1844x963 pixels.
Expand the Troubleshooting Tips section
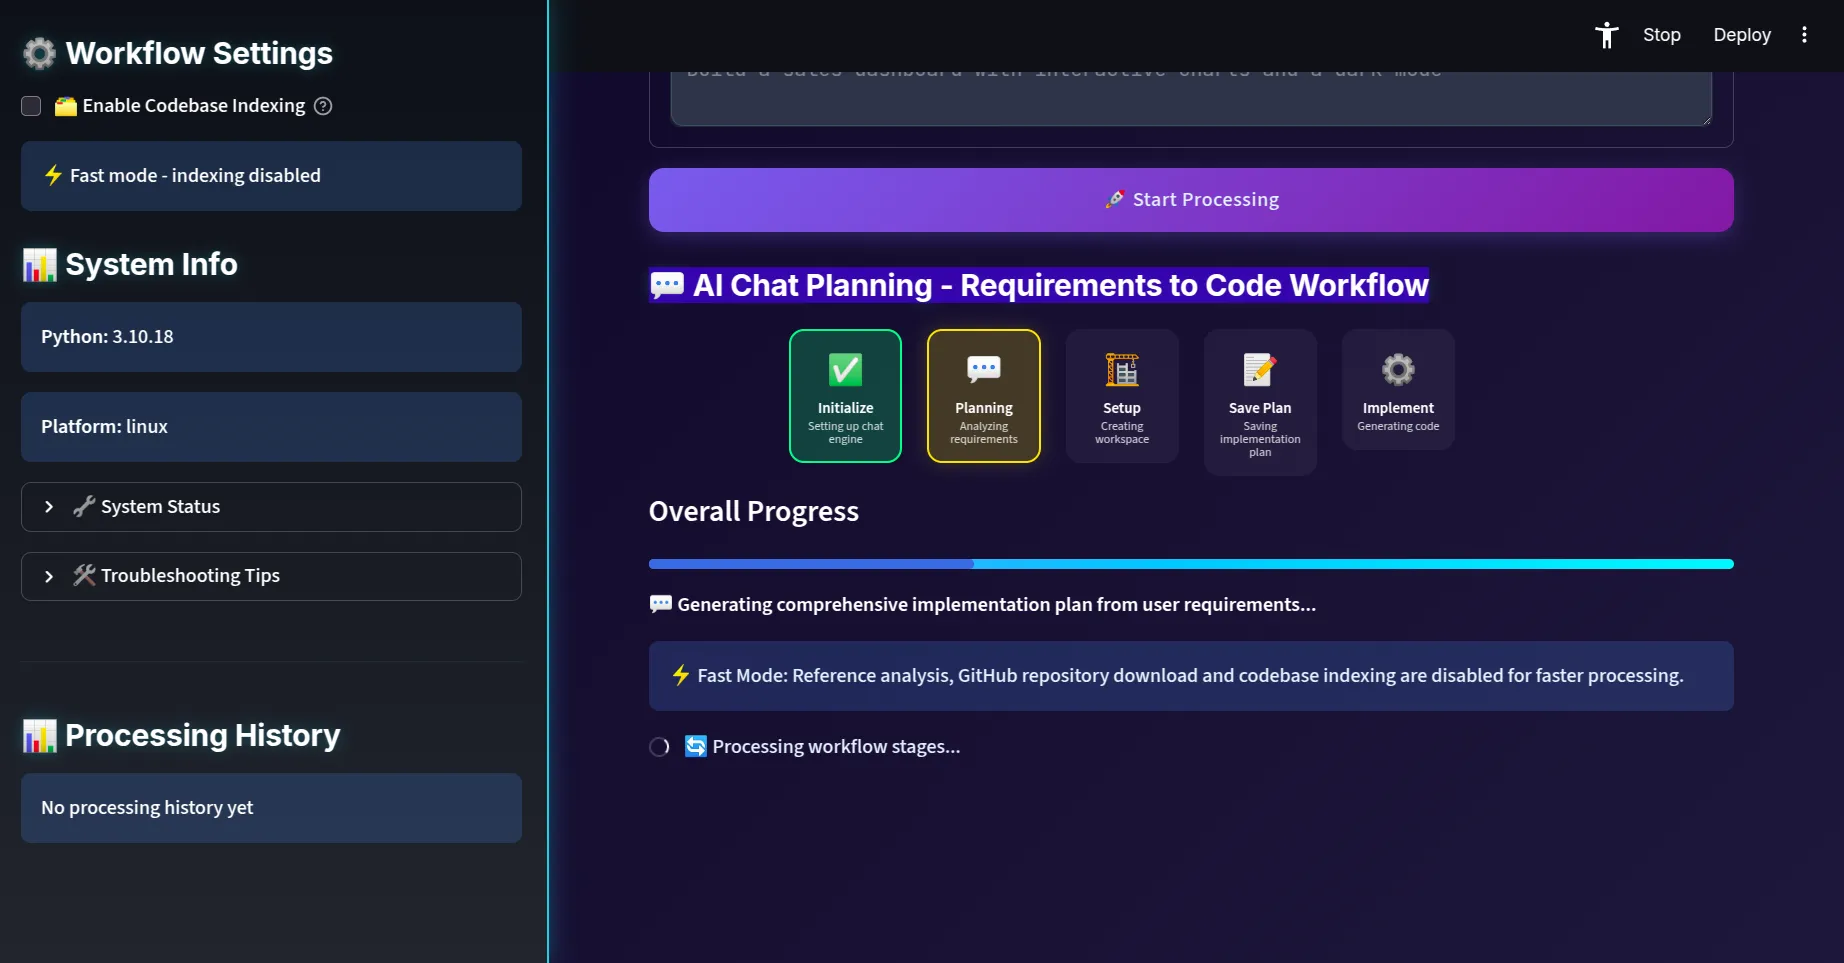[x=270, y=576]
